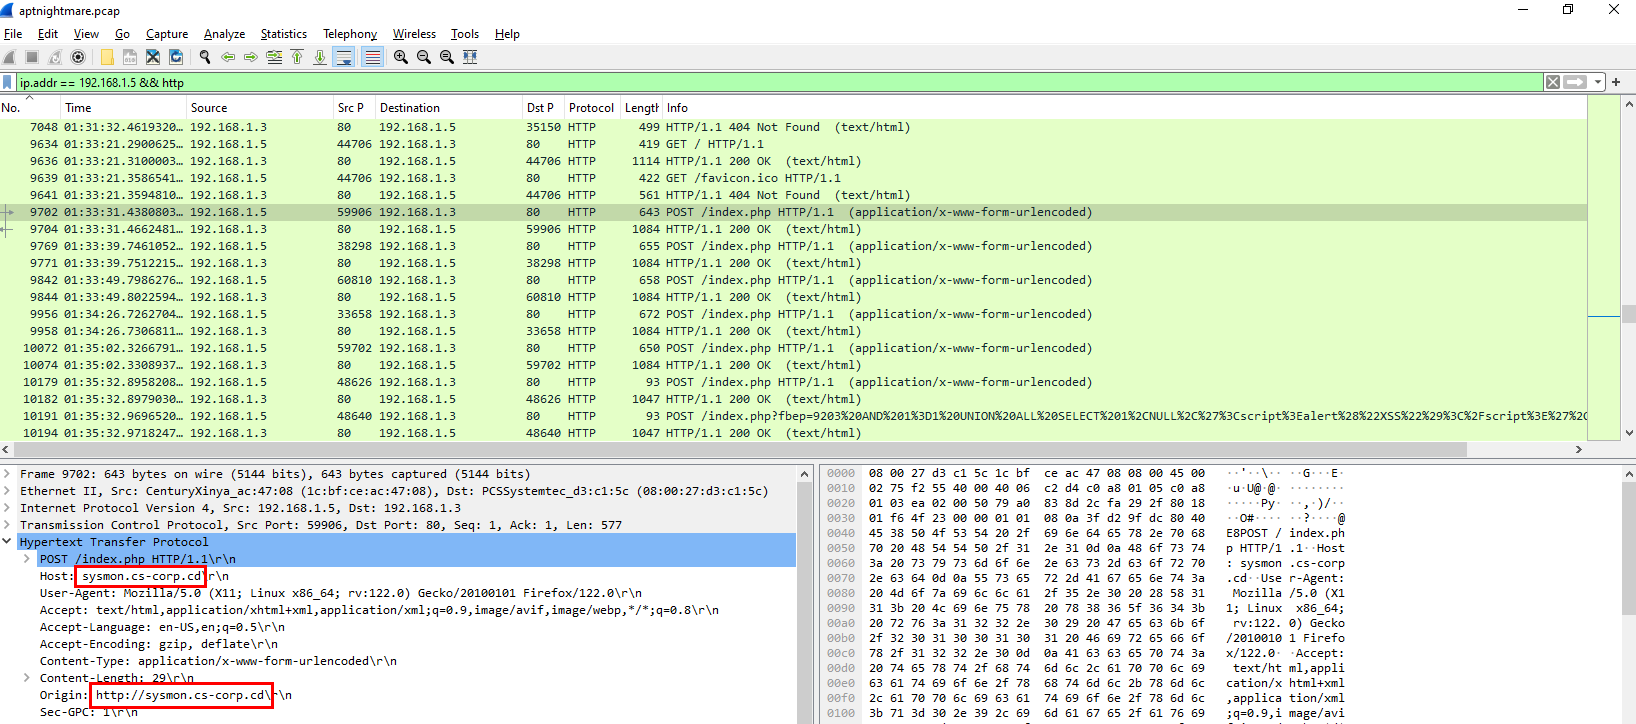Expand the Frame 9702 tree node
The width and height of the screenshot is (1636, 724).
point(8,474)
